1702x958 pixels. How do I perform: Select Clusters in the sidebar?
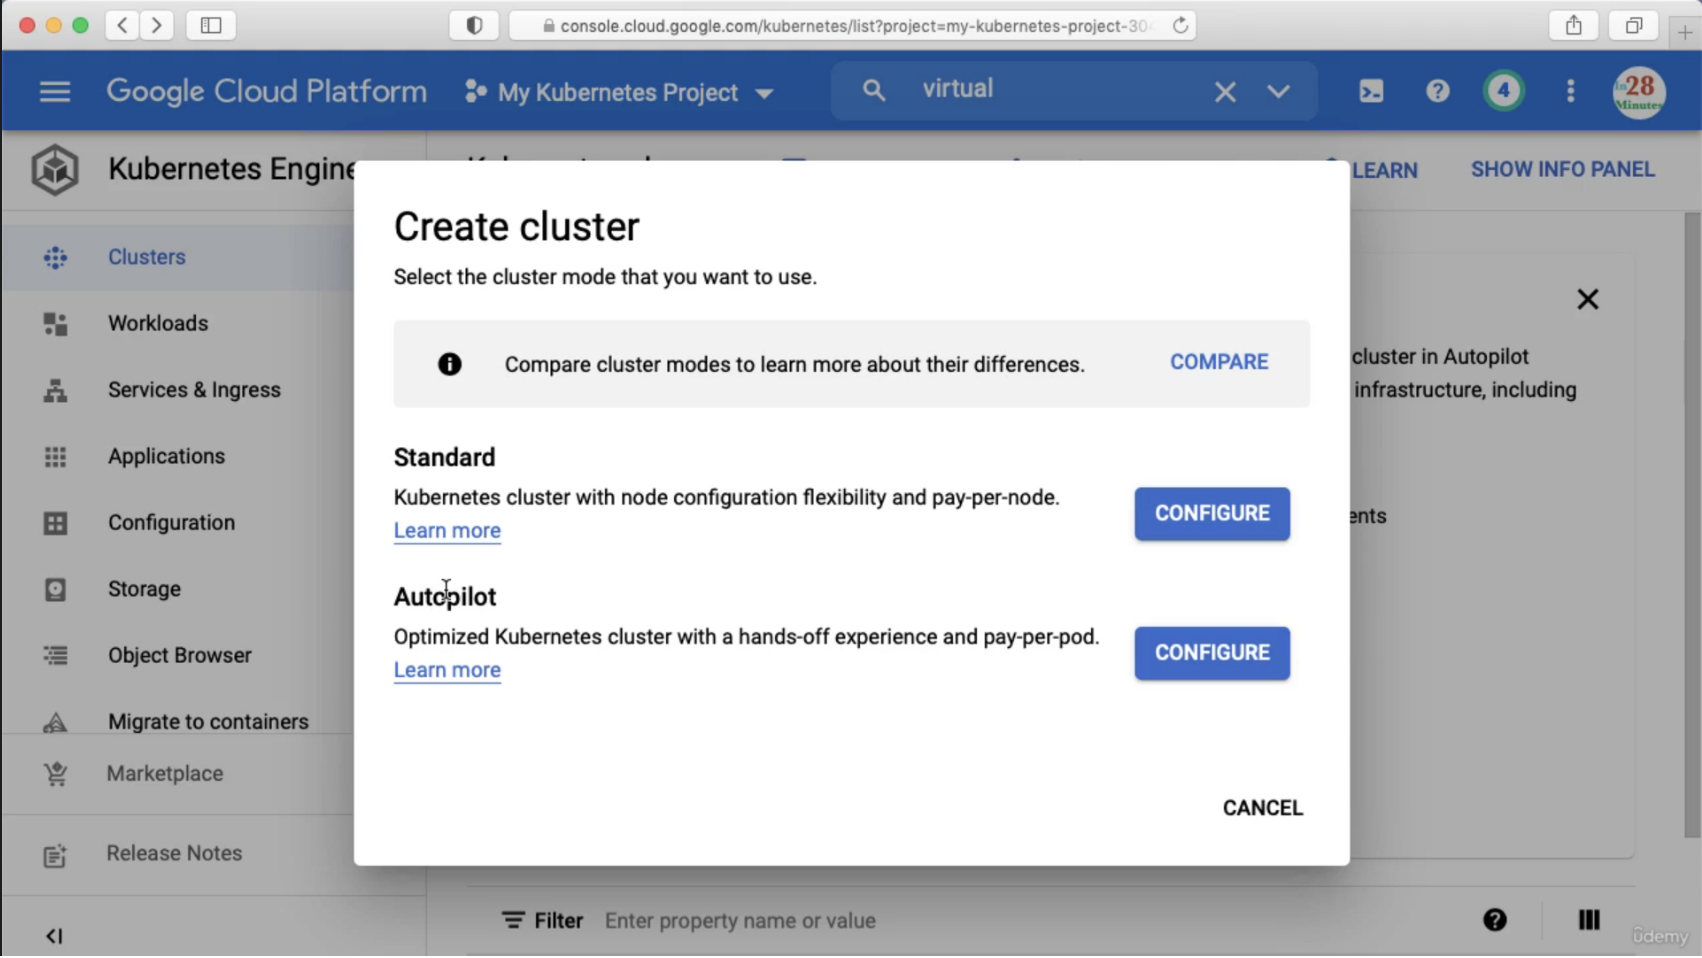tap(147, 257)
